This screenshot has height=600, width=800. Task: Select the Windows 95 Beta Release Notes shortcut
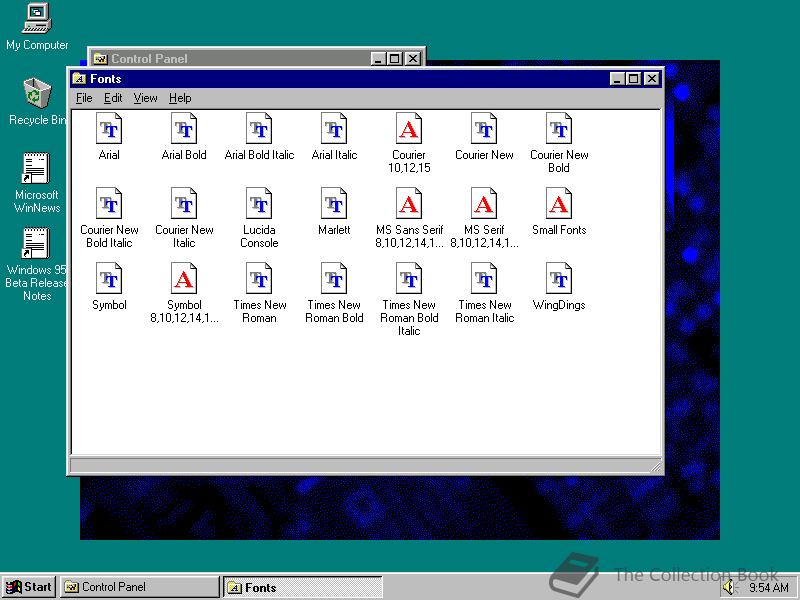pos(37,245)
